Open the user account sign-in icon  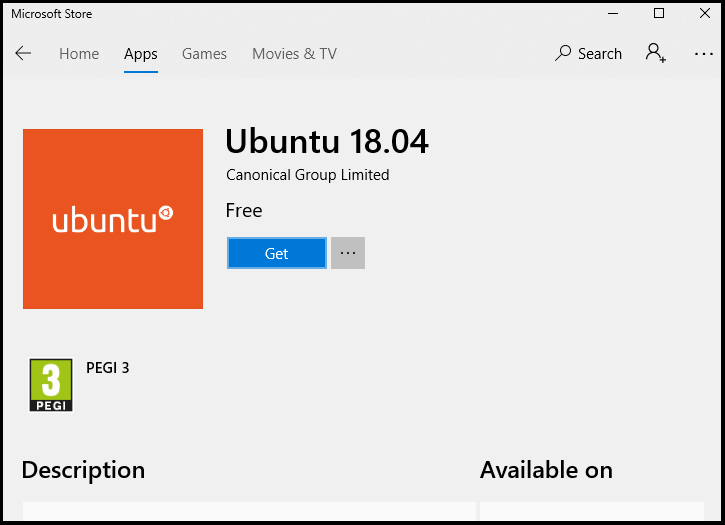tap(656, 53)
